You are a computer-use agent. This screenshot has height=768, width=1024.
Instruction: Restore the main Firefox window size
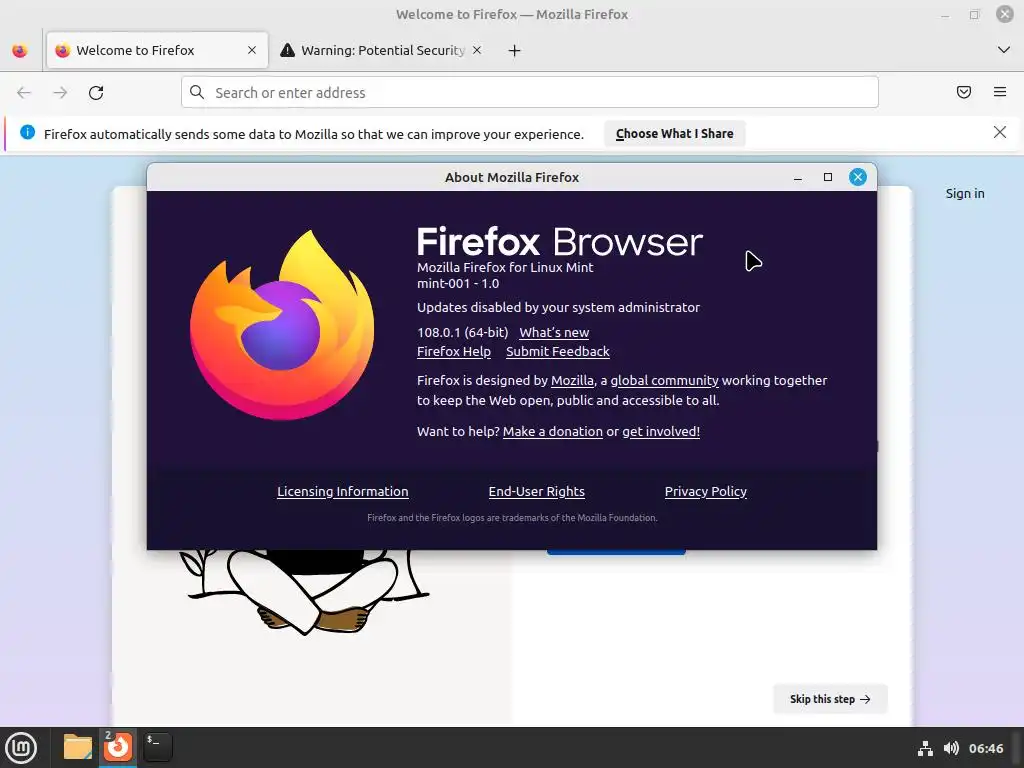pyautogui.click(x=974, y=14)
